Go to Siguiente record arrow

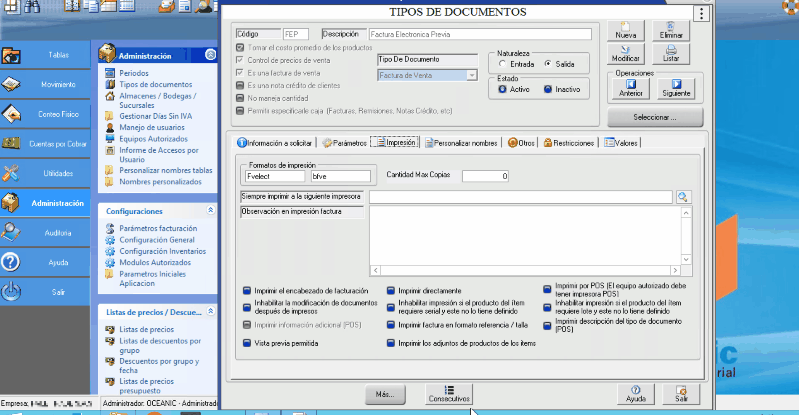676,89
